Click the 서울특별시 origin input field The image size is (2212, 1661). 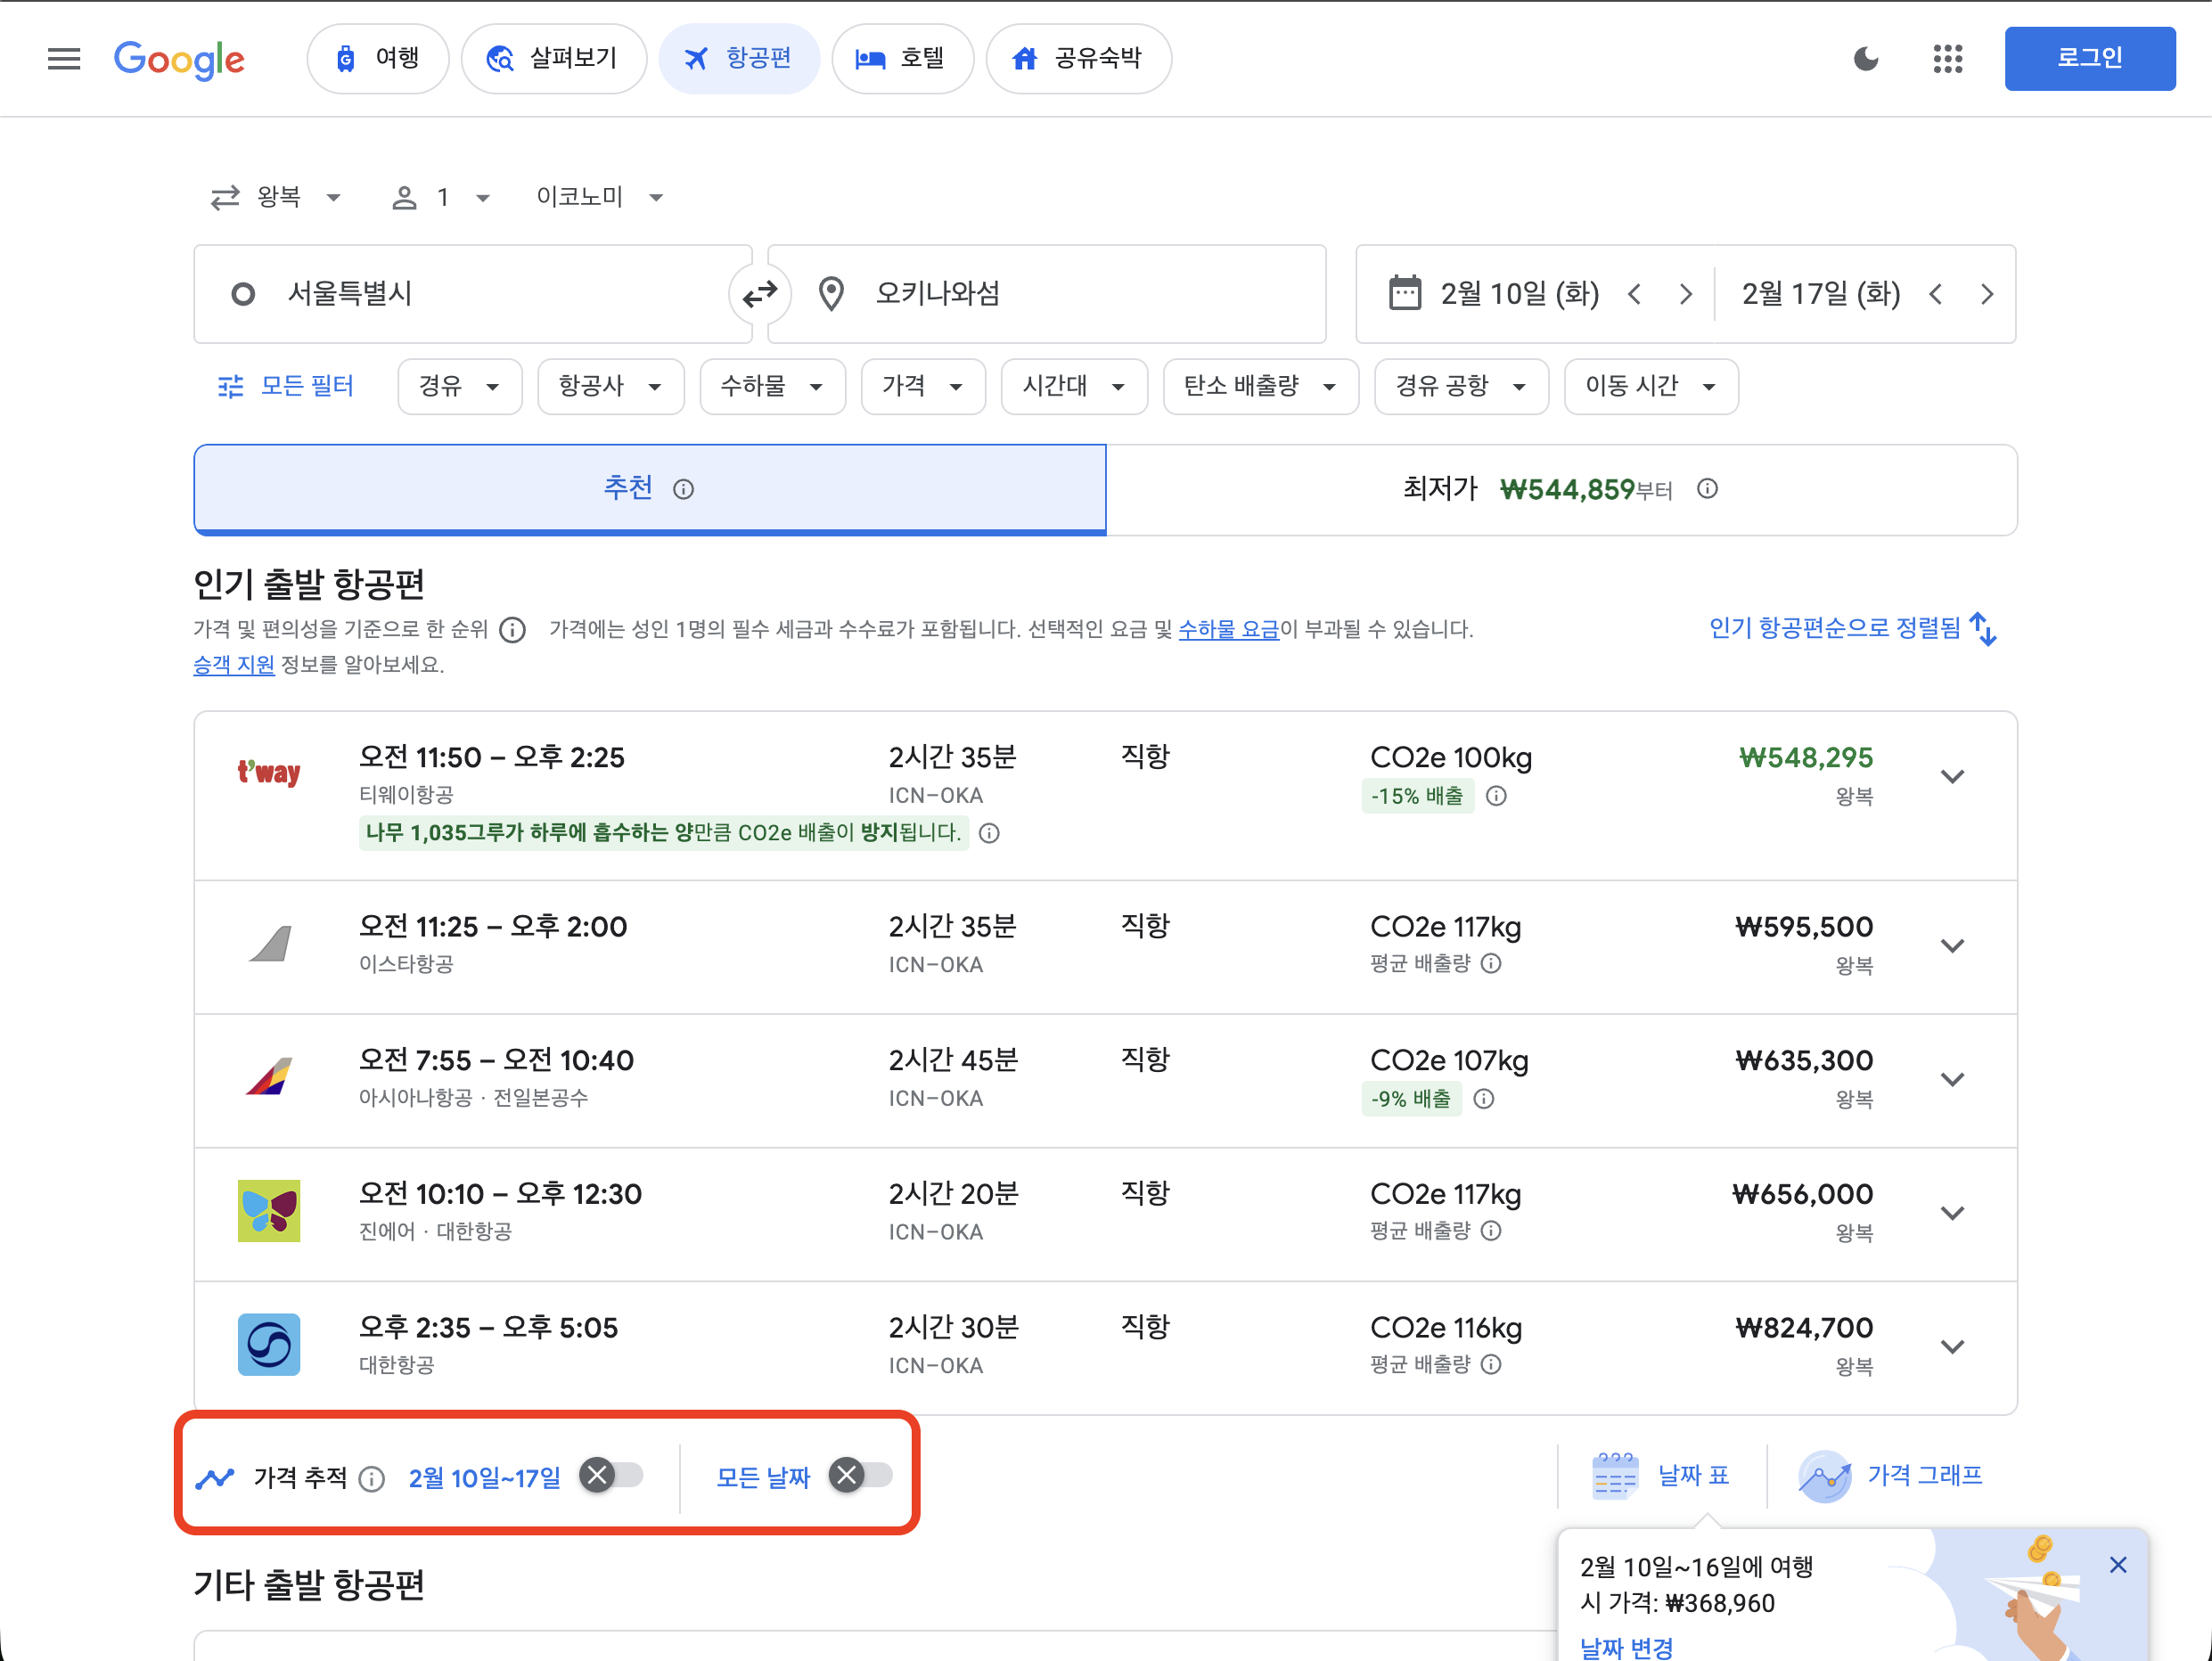(x=470, y=293)
